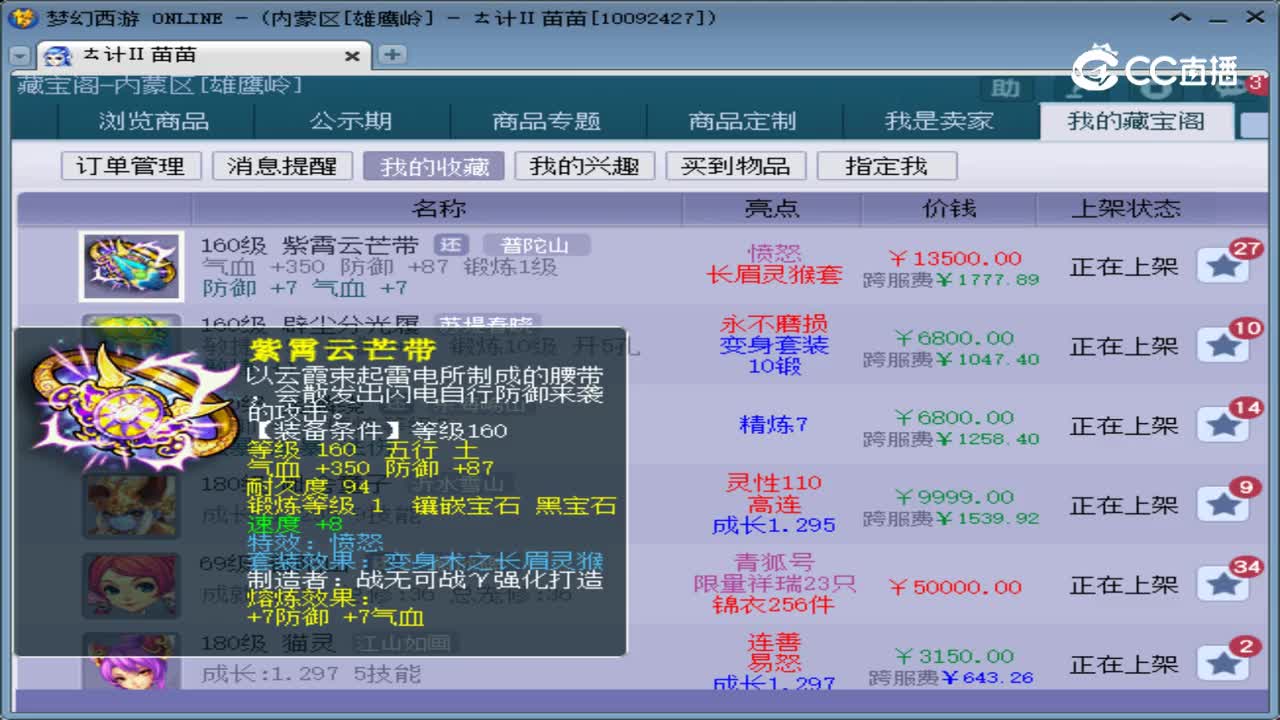Click the 指定我 button
1280x720 pixels.
pyautogui.click(x=889, y=166)
